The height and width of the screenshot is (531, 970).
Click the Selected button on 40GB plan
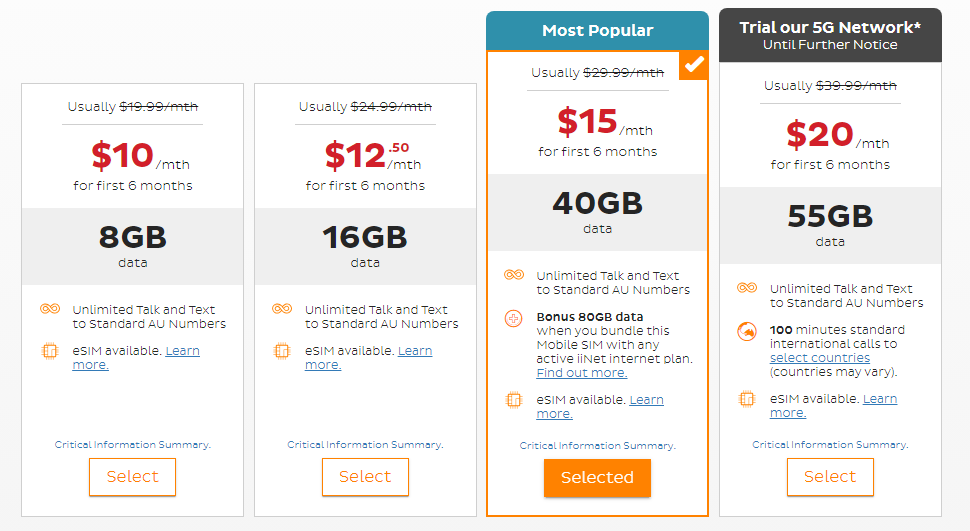click(597, 478)
